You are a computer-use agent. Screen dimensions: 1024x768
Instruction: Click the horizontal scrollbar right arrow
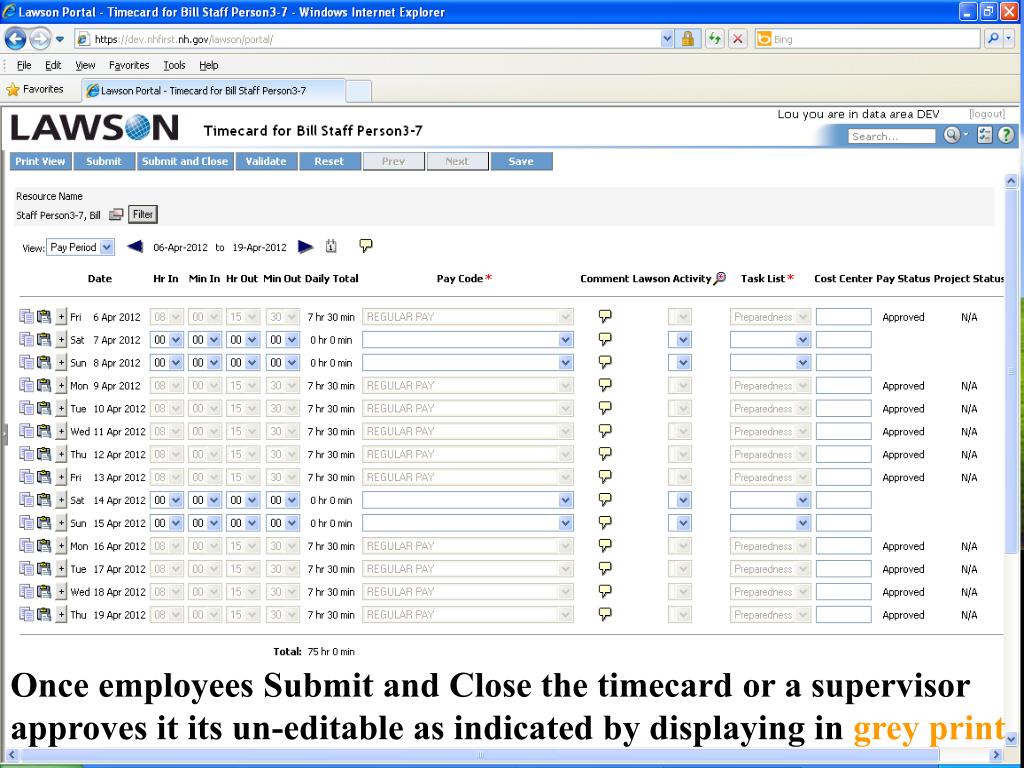(x=996, y=755)
